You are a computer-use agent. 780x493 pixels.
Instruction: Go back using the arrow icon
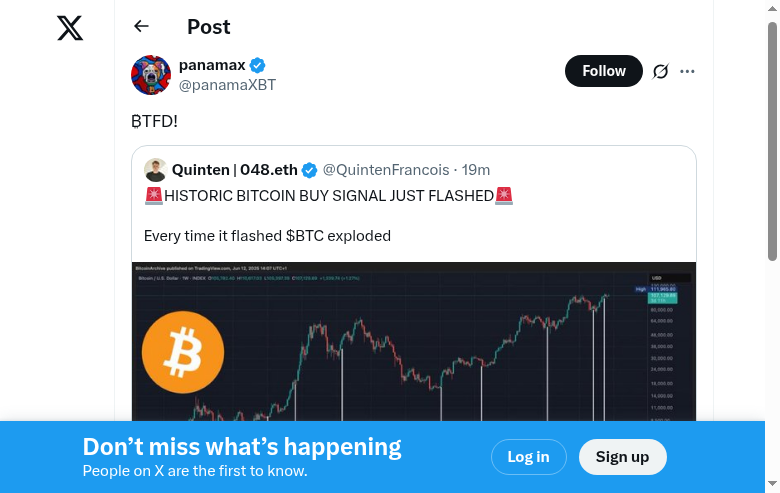pyautogui.click(x=141, y=27)
